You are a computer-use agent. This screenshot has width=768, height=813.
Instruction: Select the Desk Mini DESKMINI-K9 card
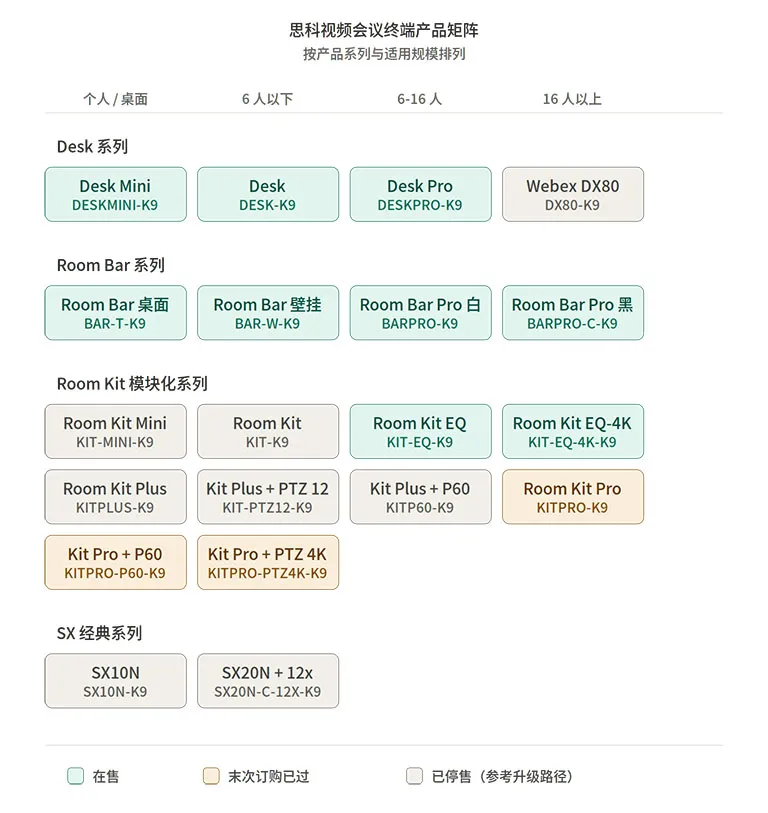[x=116, y=194]
